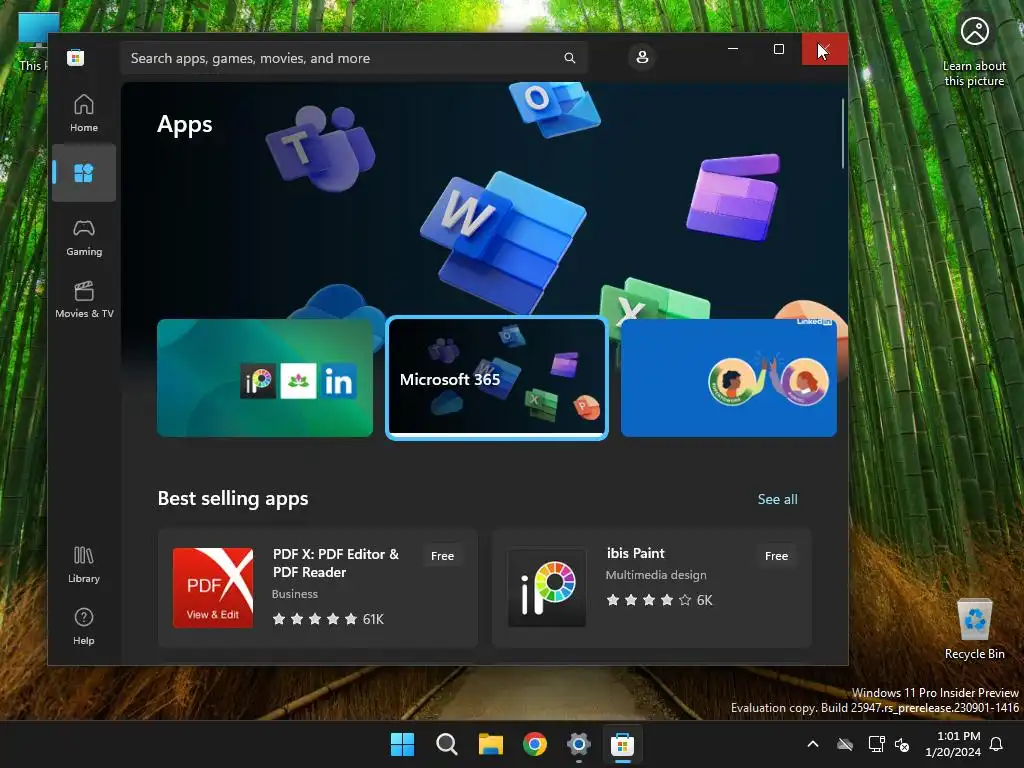Click the OneDrive cloud tray icon

pos(845,744)
